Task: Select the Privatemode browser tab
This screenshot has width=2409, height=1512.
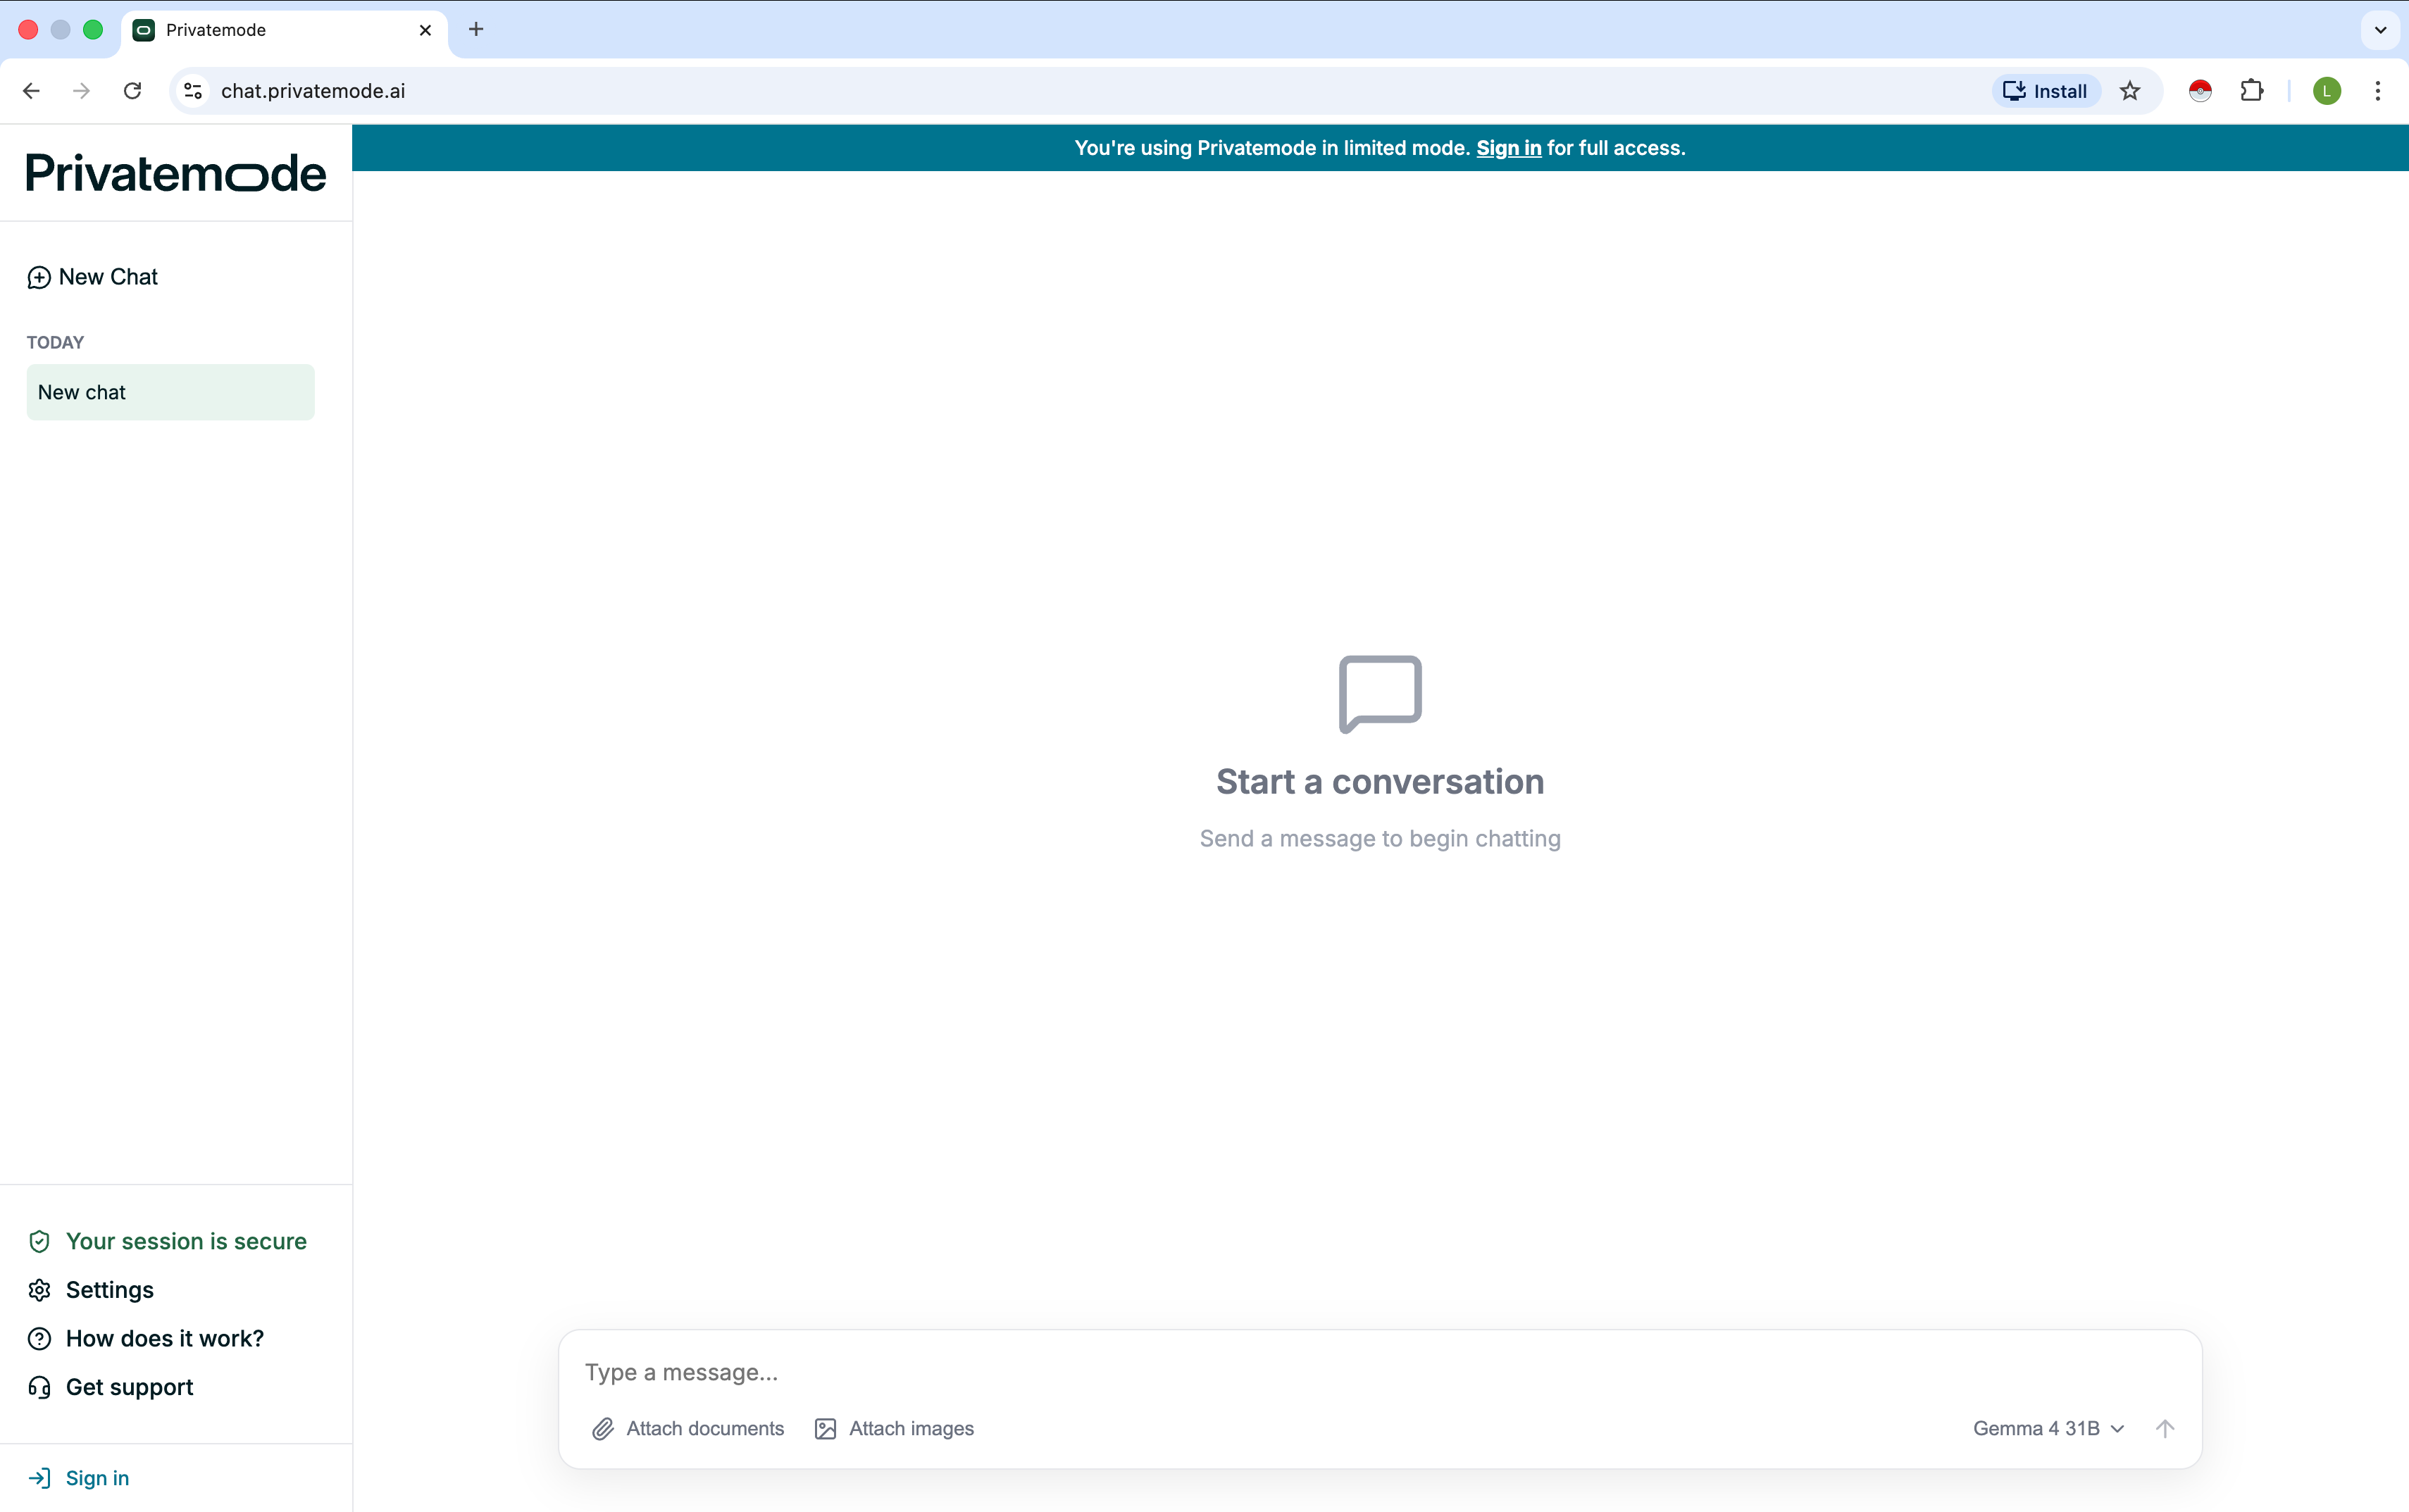Action: (x=284, y=30)
